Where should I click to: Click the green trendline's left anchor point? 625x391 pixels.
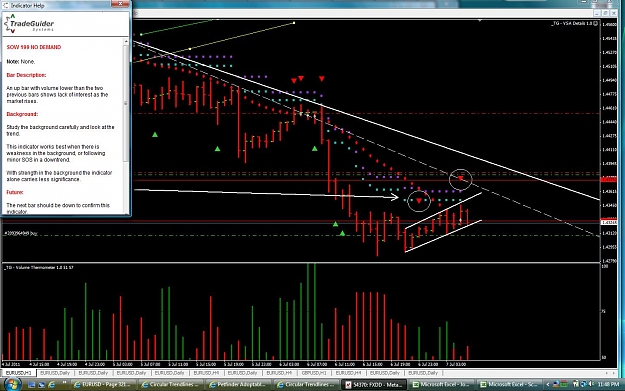coord(141,35)
